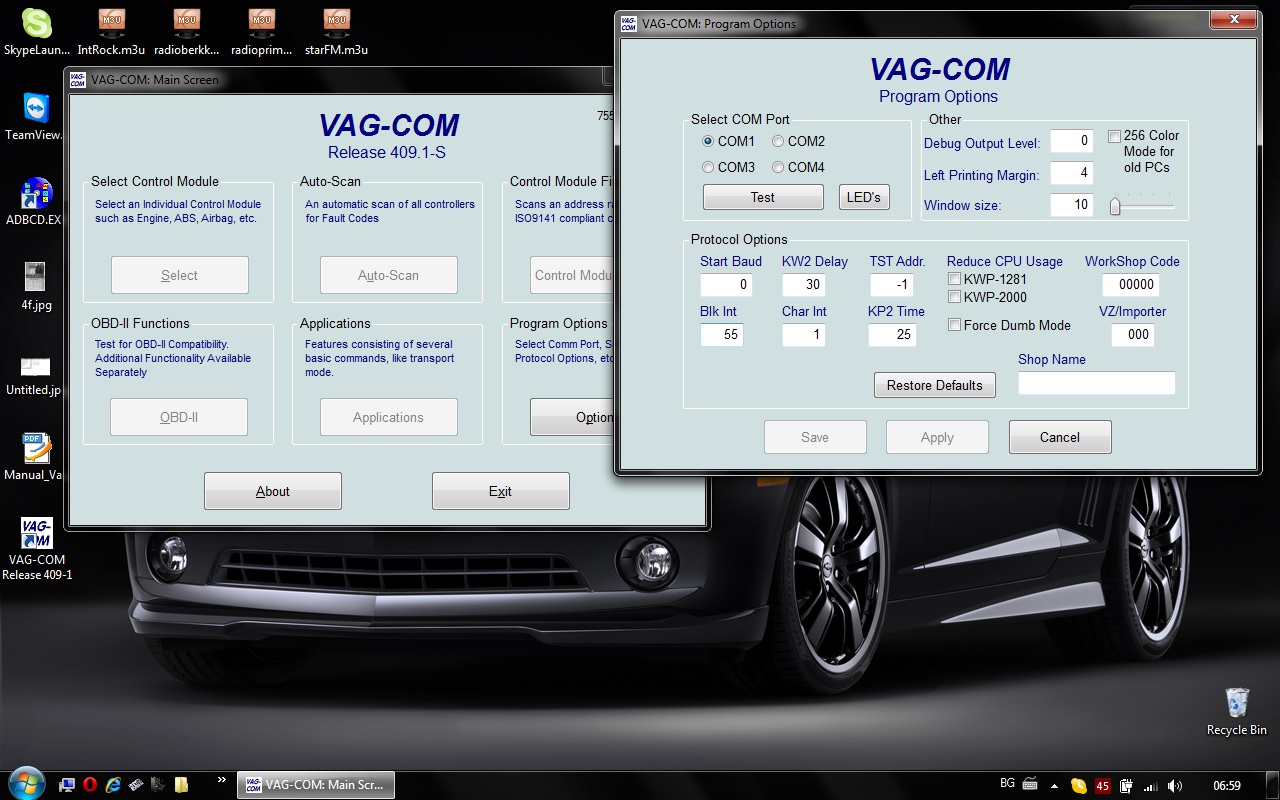Viewport: 1280px width, 800px height.
Task: Click the Left Printing Margin field
Action: 1072,174
